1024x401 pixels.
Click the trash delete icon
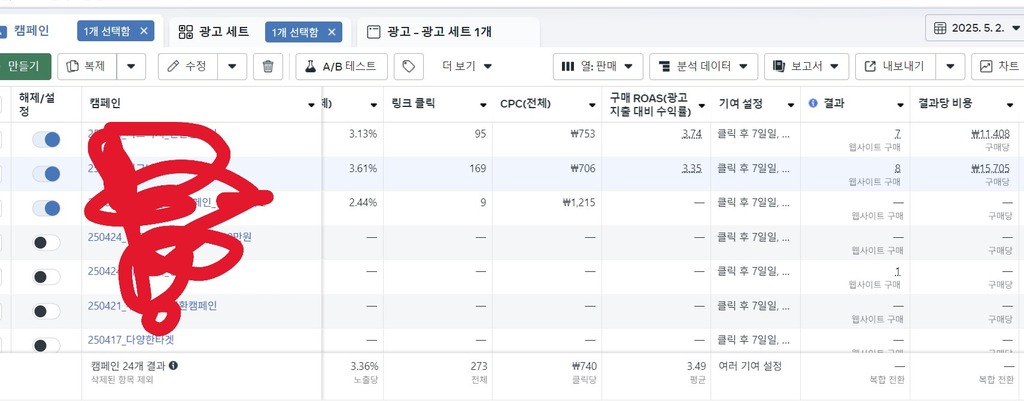click(267, 67)
